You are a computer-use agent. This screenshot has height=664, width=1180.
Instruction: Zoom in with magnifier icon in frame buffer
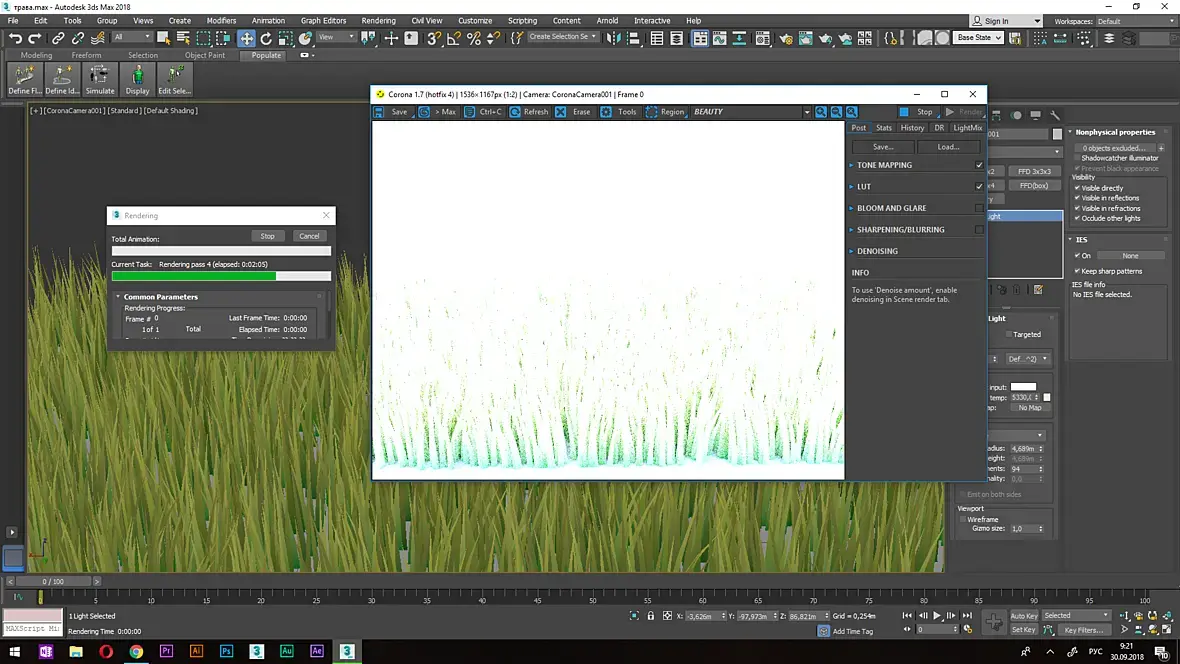click(x=821, y=112)
